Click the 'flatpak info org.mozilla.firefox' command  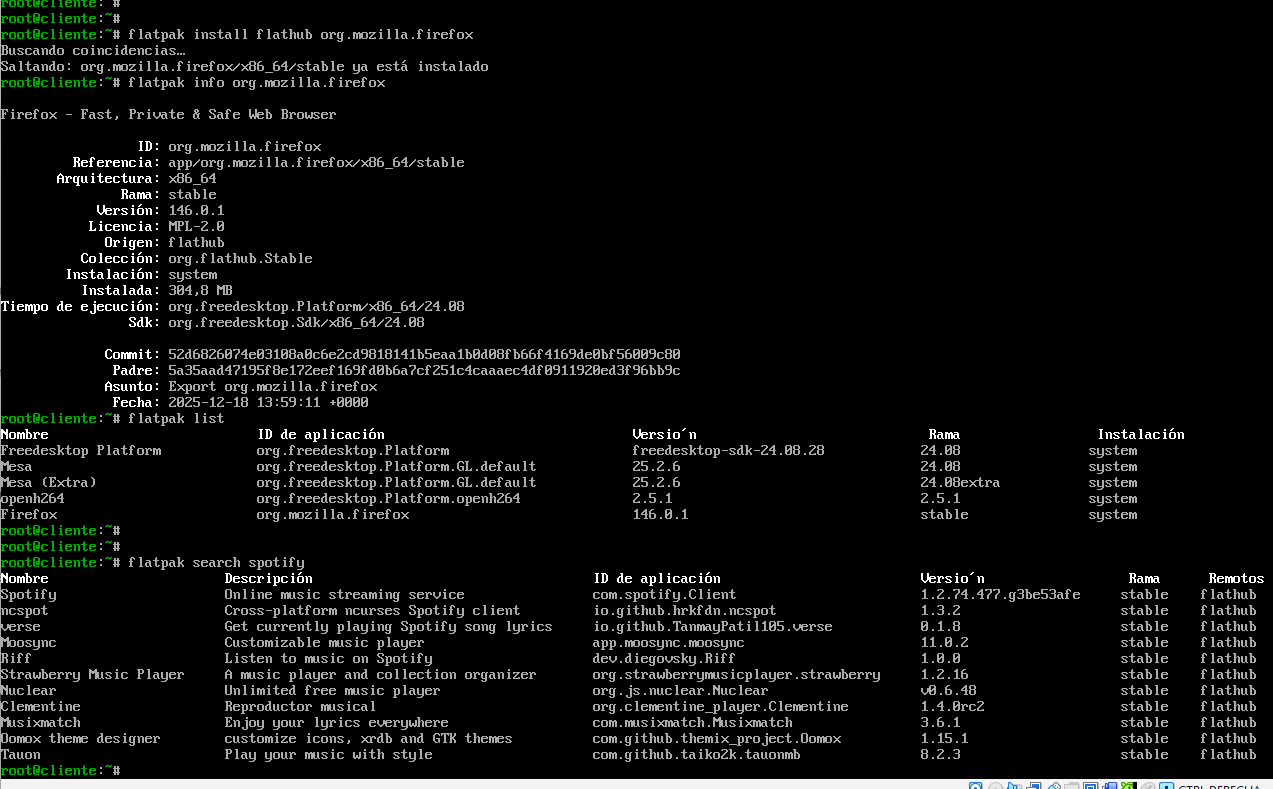point(256,82)
